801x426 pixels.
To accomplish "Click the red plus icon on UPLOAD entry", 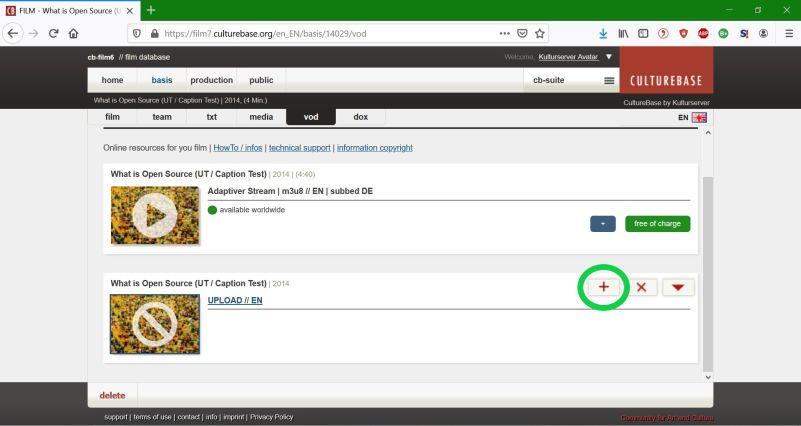I will click(x=604, y=287).
